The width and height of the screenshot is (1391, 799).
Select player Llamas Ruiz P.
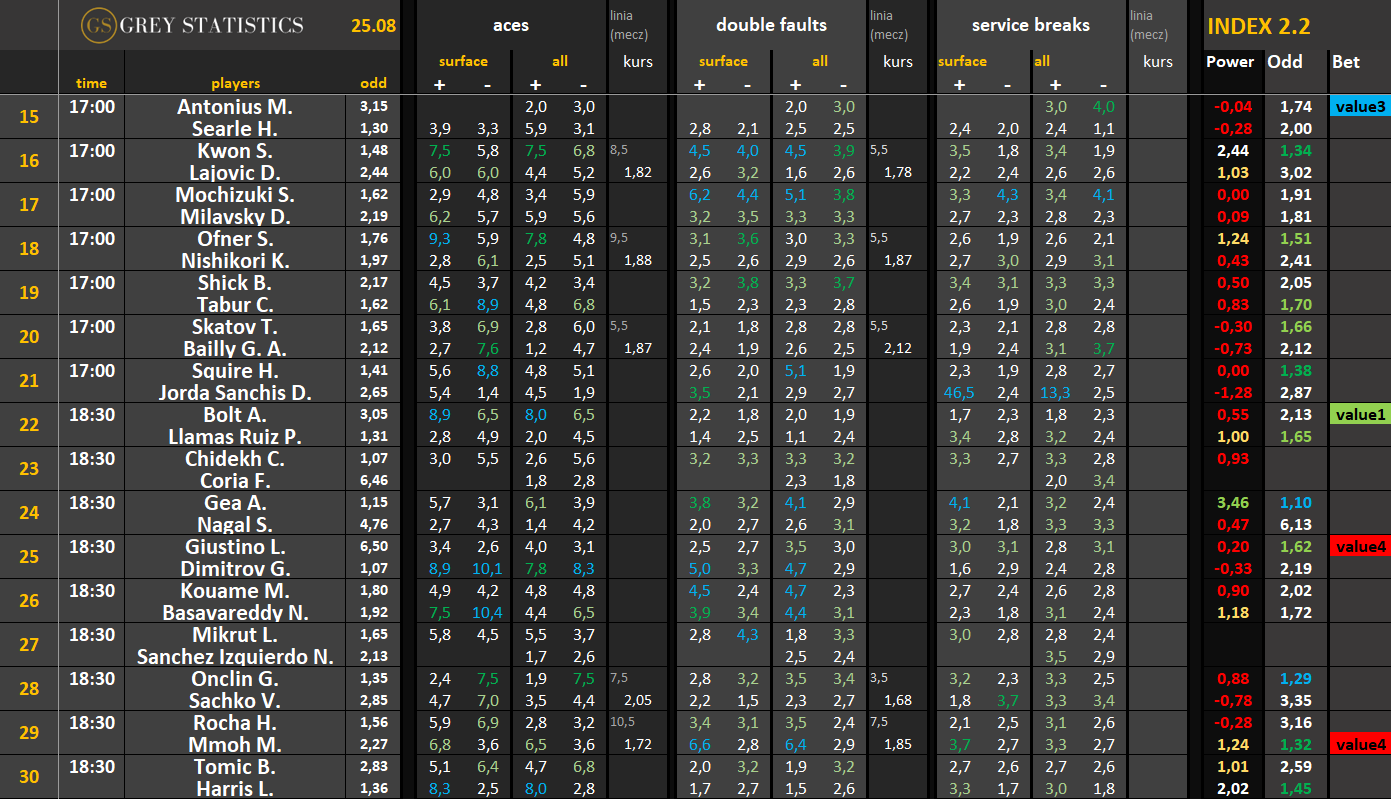click(235, 436)
